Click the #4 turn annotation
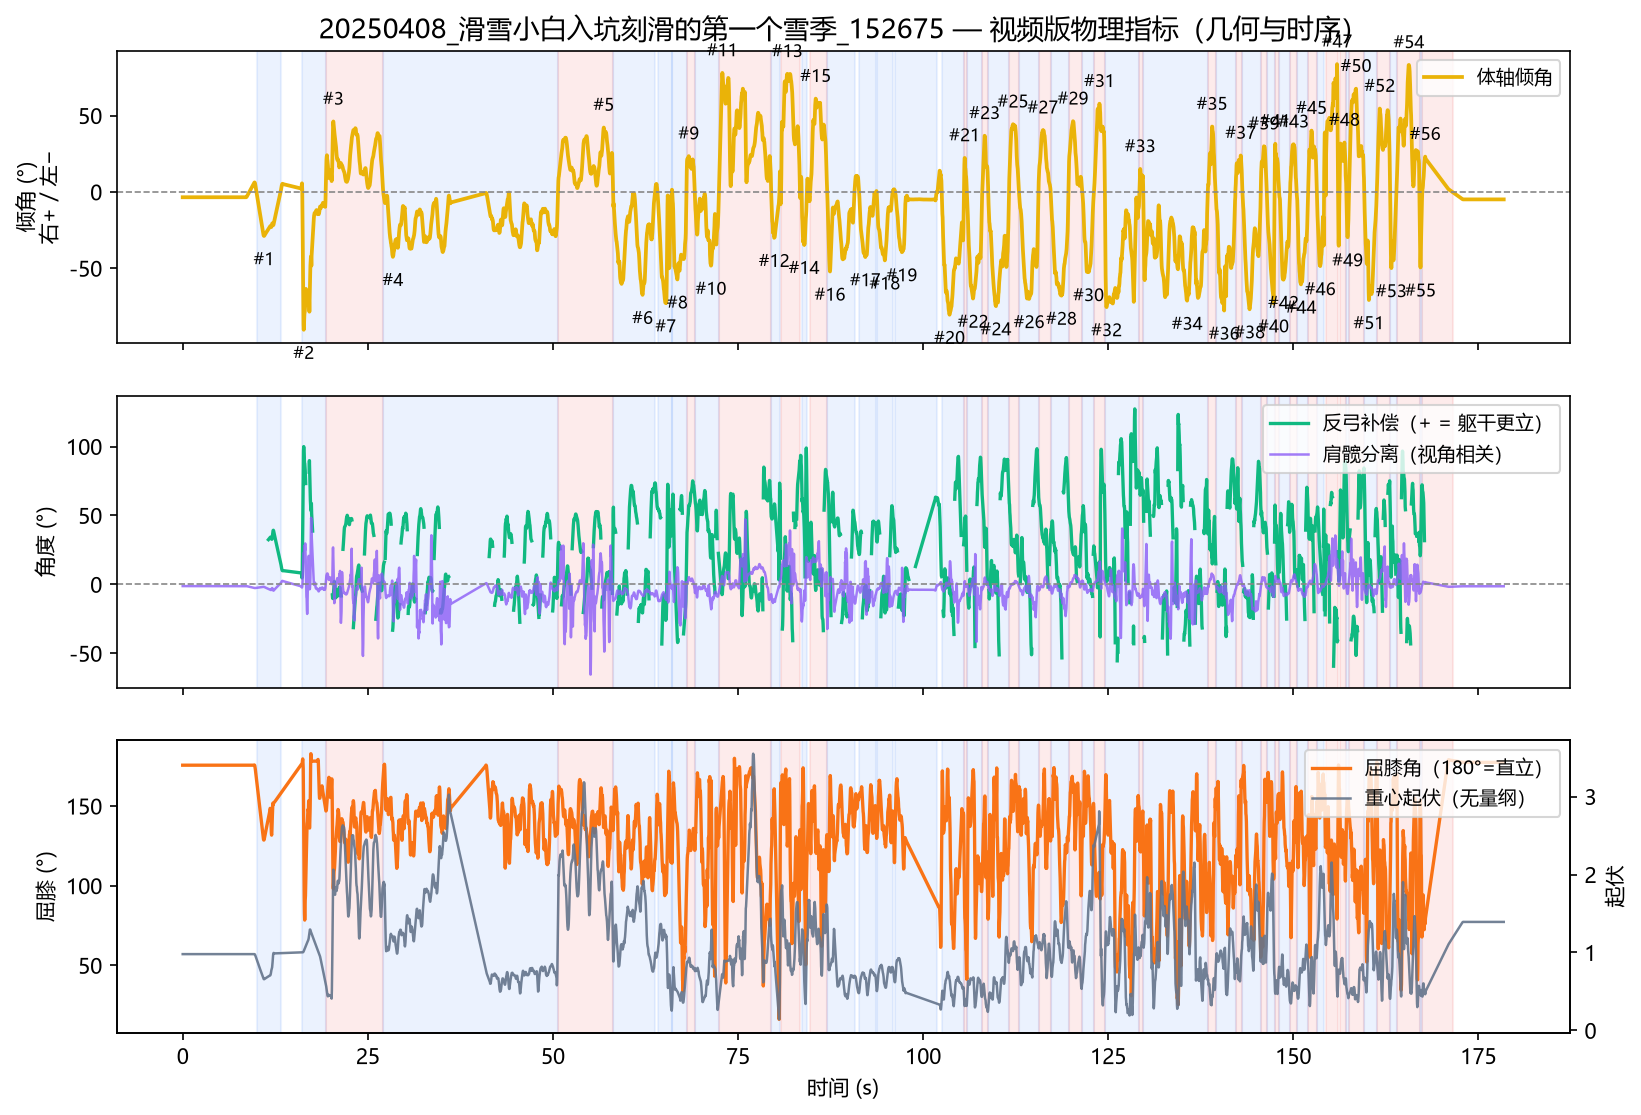 point(393,280)
